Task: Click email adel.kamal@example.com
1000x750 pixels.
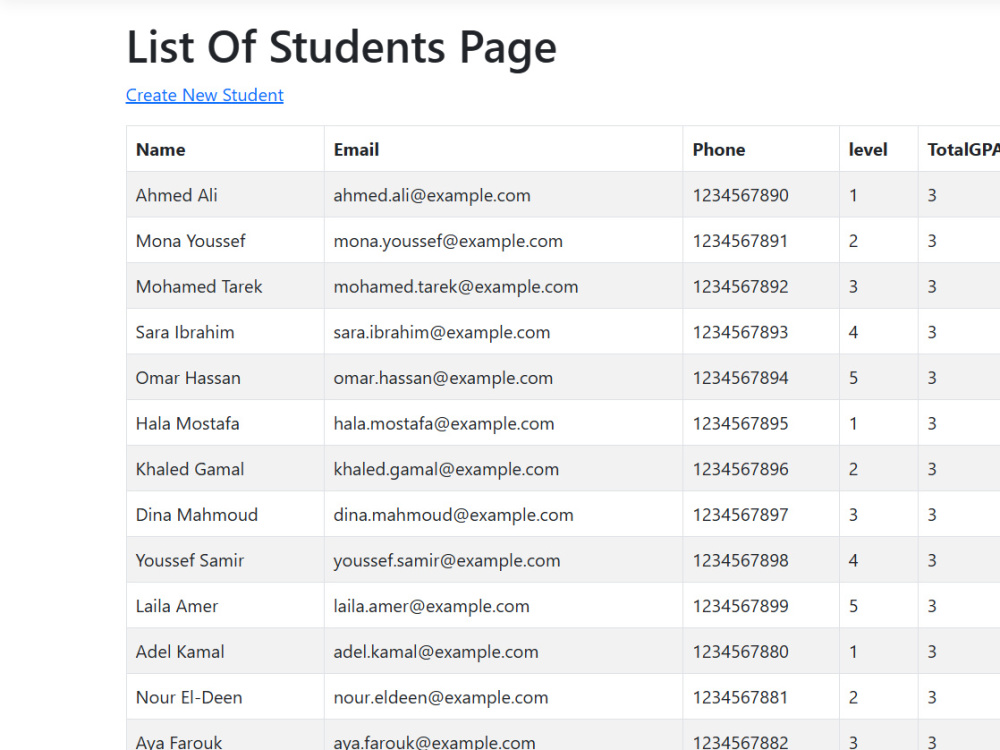Action: [436, 652]
